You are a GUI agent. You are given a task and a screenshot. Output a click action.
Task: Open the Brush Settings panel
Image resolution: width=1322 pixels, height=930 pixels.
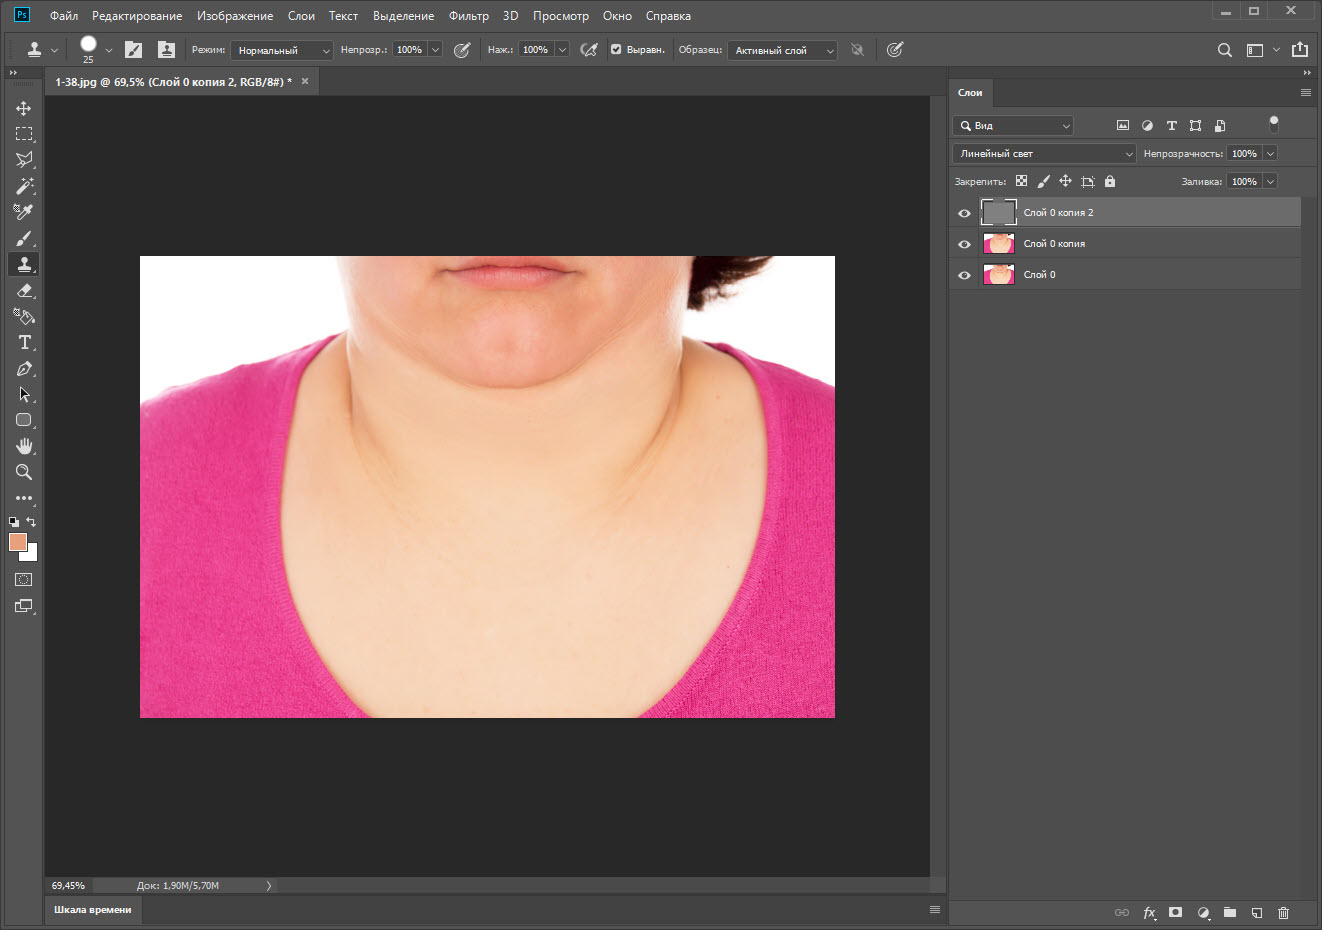[133, 50]
